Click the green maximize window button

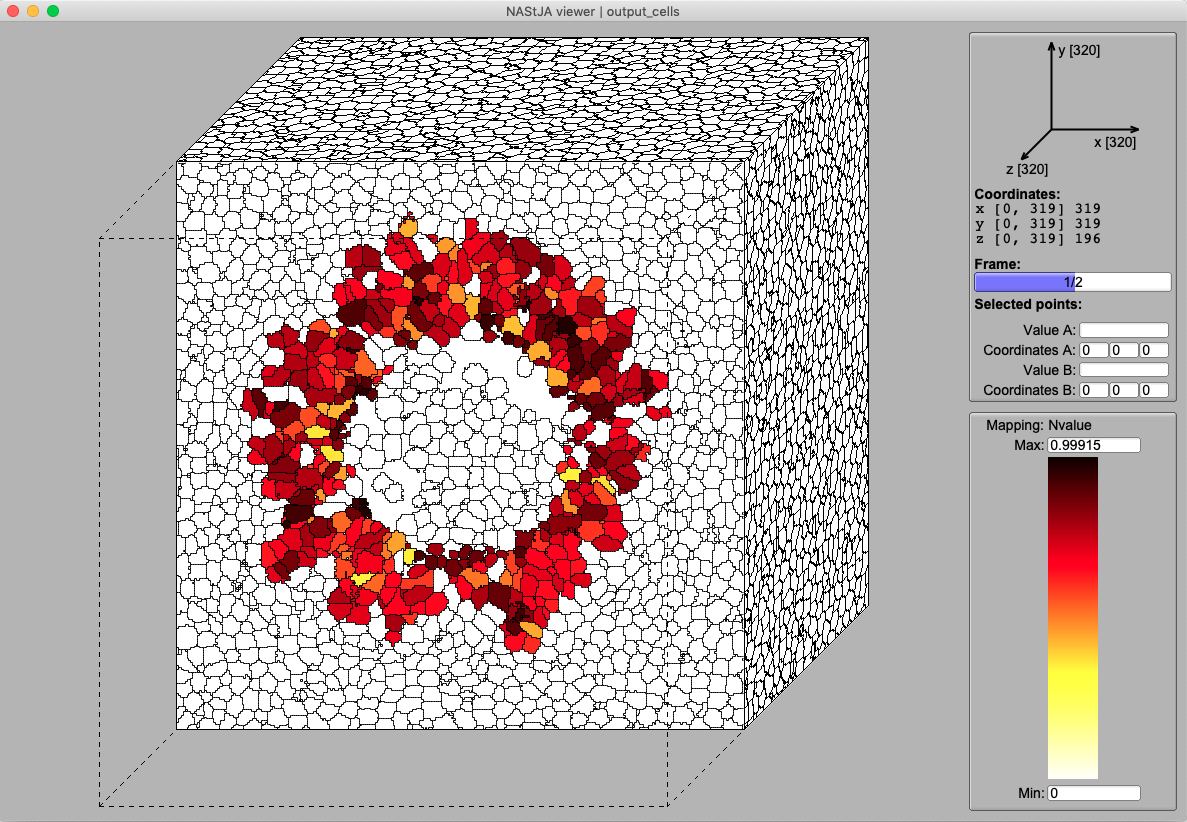point(53,11)
